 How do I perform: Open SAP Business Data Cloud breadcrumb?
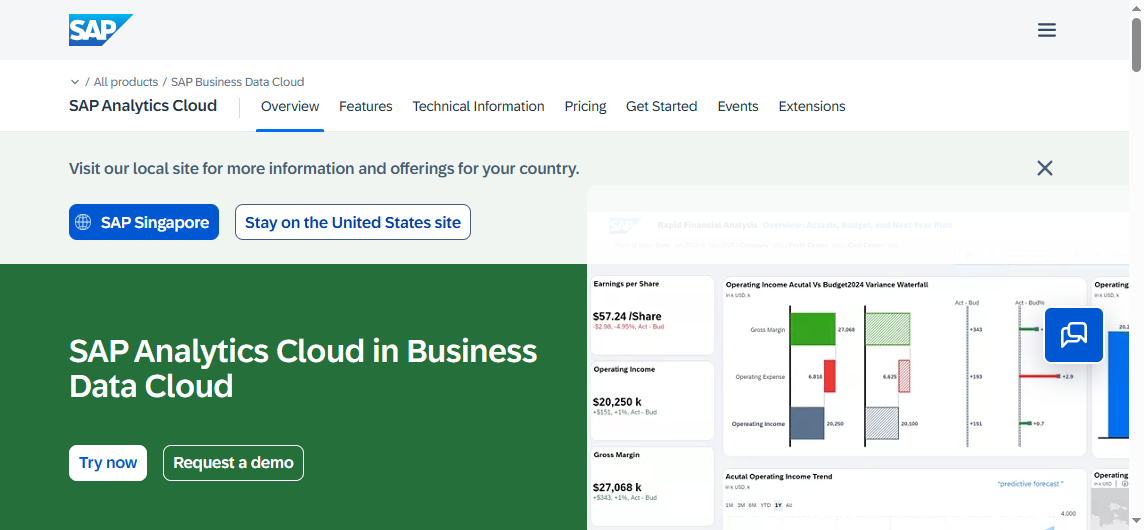pos(237,82)
